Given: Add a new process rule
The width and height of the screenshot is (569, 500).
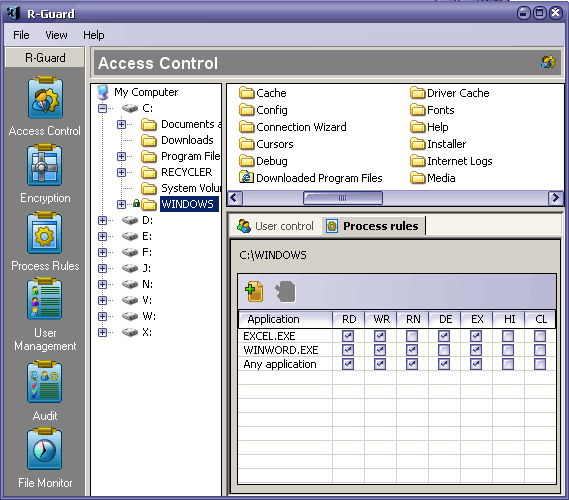Looking at the screenshot, I should 254,291.
